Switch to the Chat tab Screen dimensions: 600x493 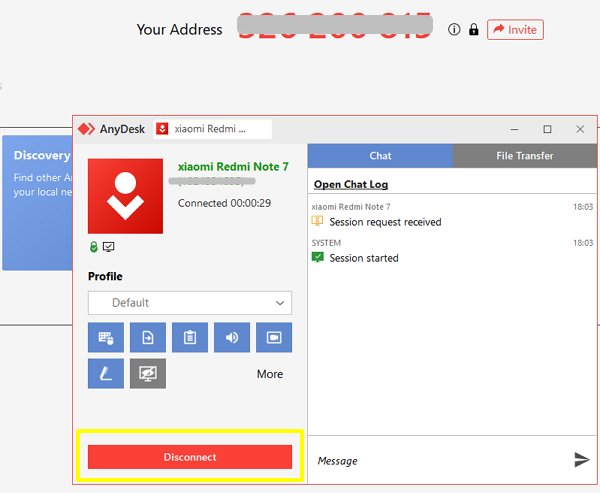click(380, 156)
